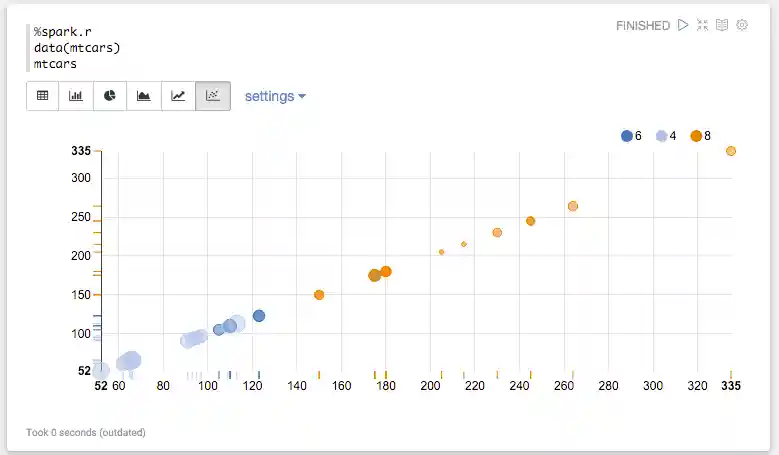
Task: Click the hide editor collapse icon
Action: click(702, 25)
